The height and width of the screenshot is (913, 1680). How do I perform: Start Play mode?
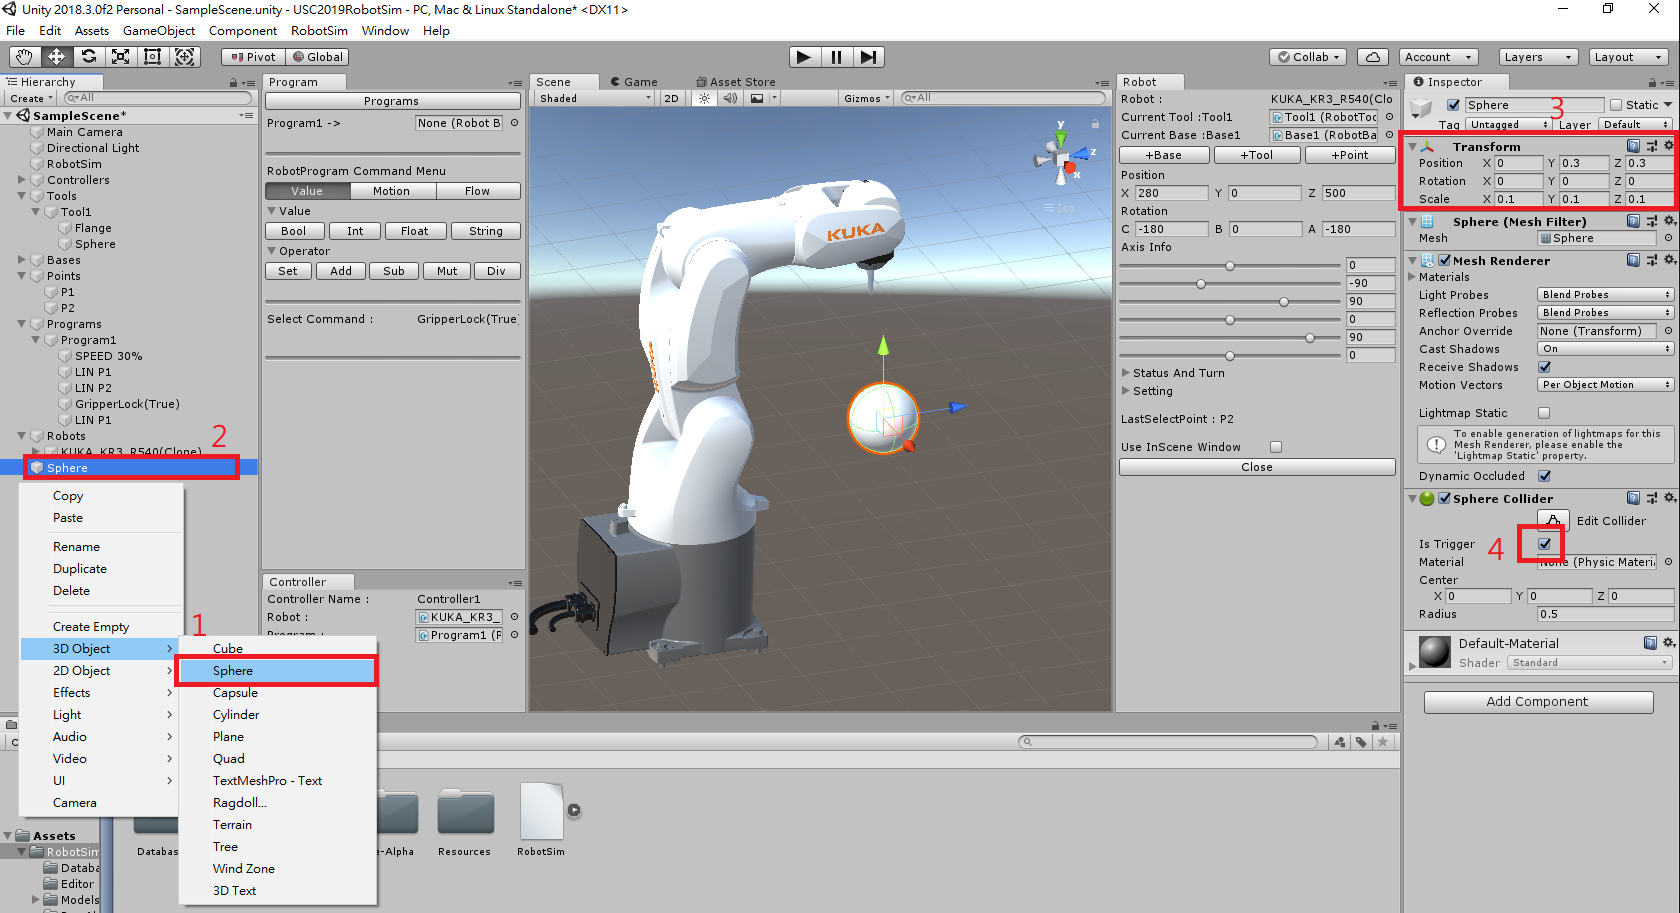click(804, 57)
